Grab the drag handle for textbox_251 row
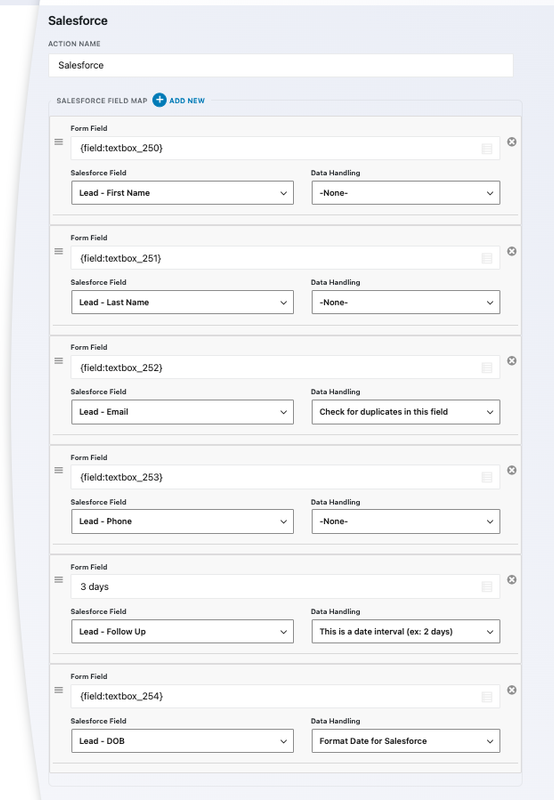This screenshot has height=800, width=554. tap(59, 251)
